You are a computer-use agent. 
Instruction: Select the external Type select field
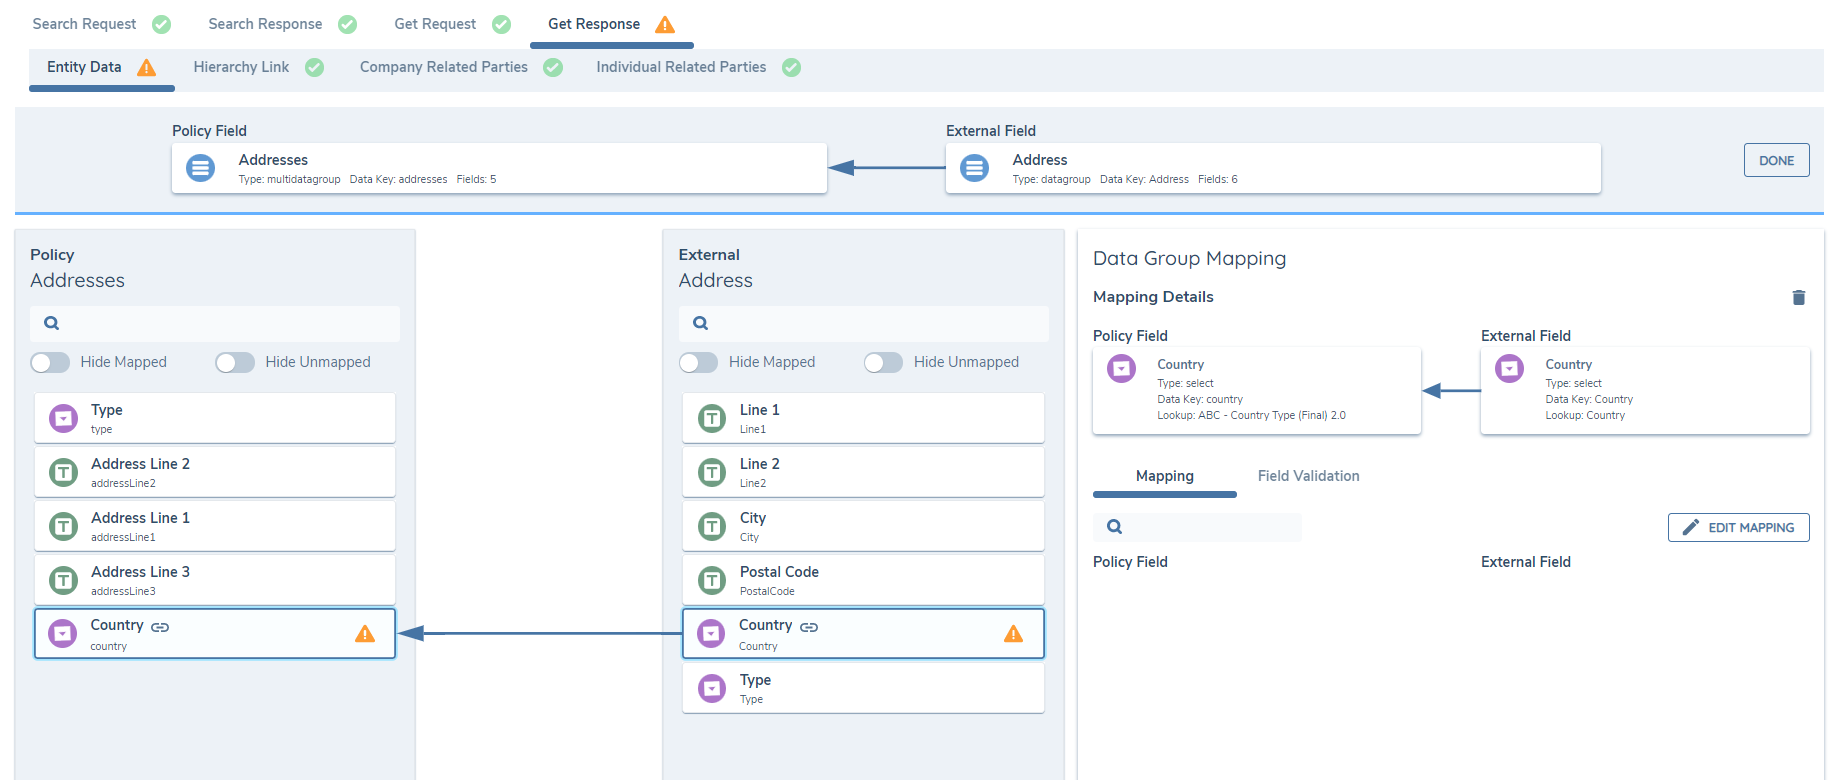pyautogui.click(x=863, y=688)
